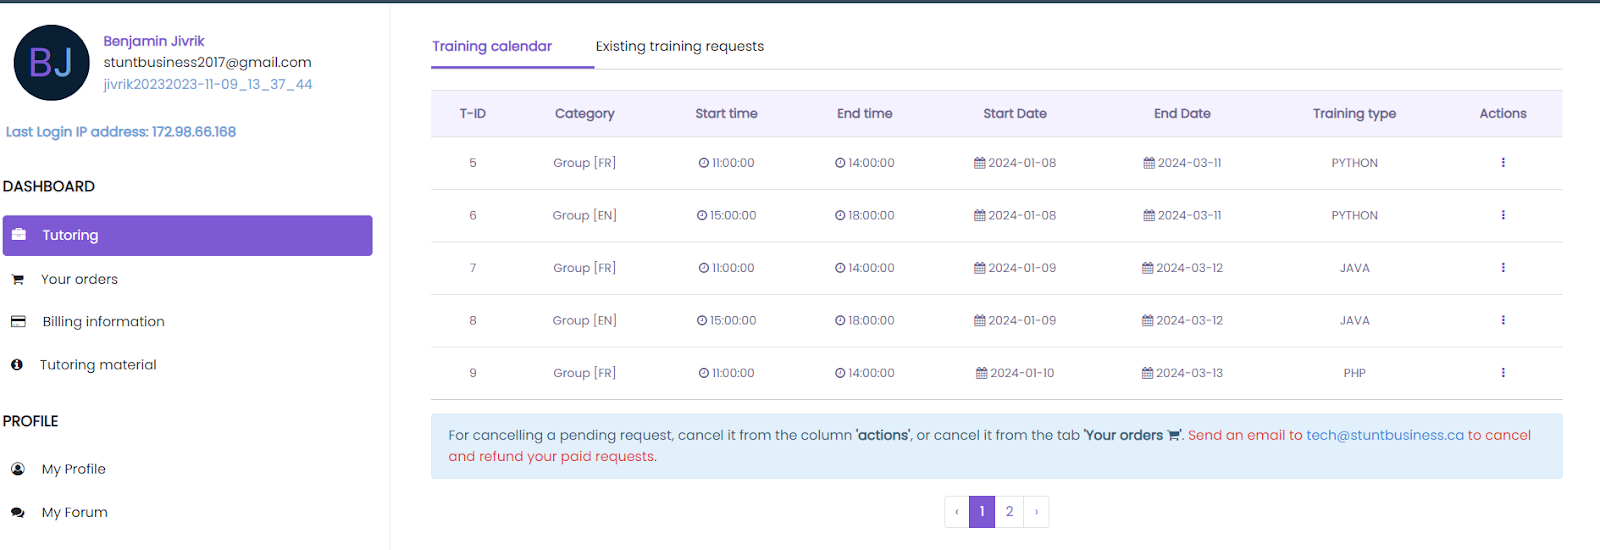Select pagination page 1
Screen dimensions: 1600x550
(x=982, y=512)
